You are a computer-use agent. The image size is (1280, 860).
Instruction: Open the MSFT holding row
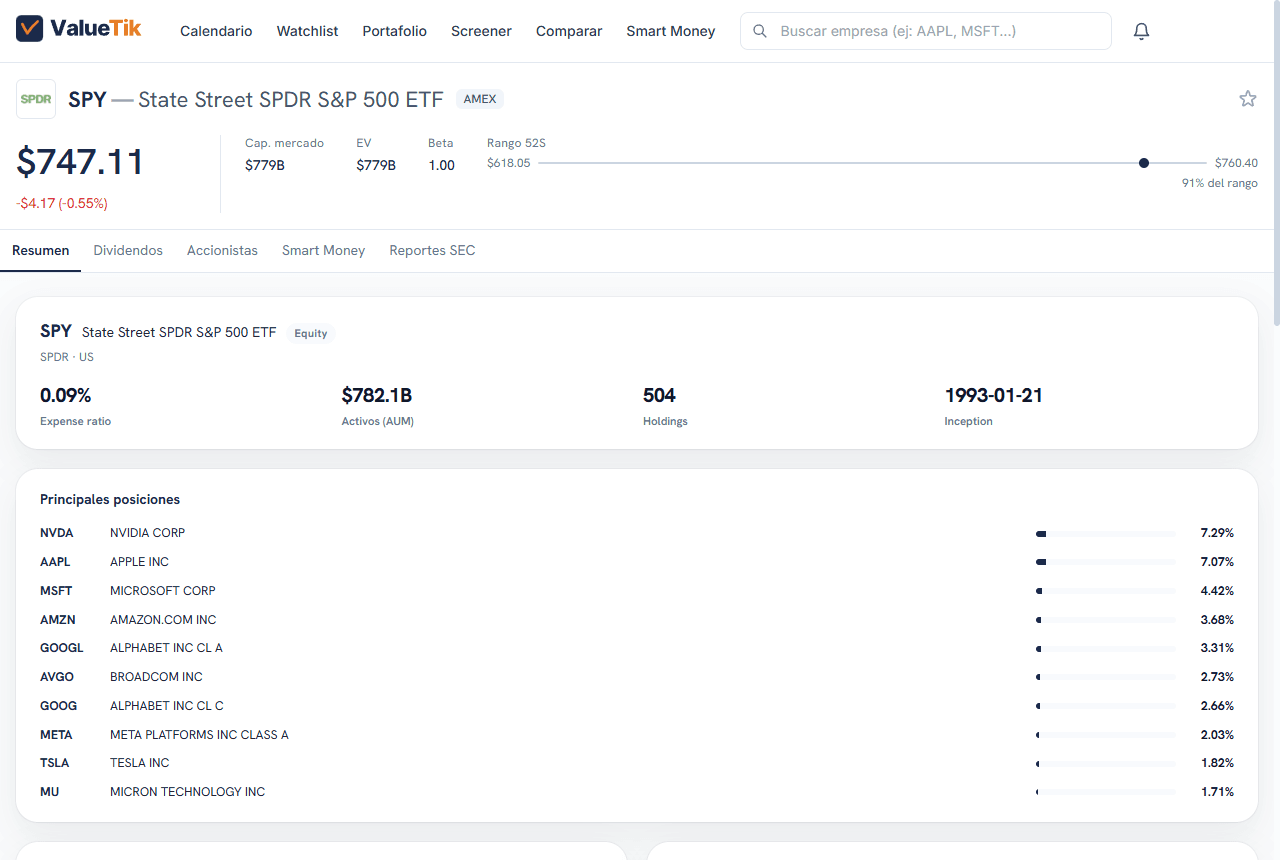(x=637, y=590)
